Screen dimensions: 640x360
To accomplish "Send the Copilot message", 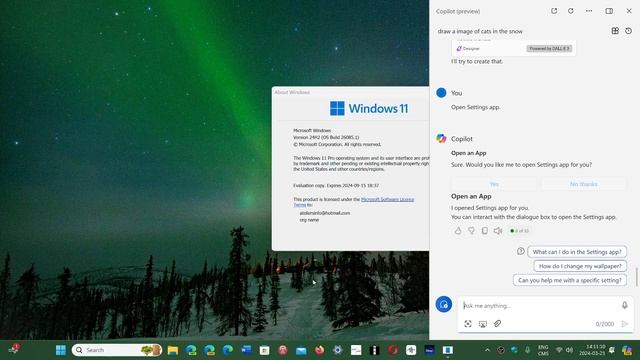I will (x=624, y=324).
